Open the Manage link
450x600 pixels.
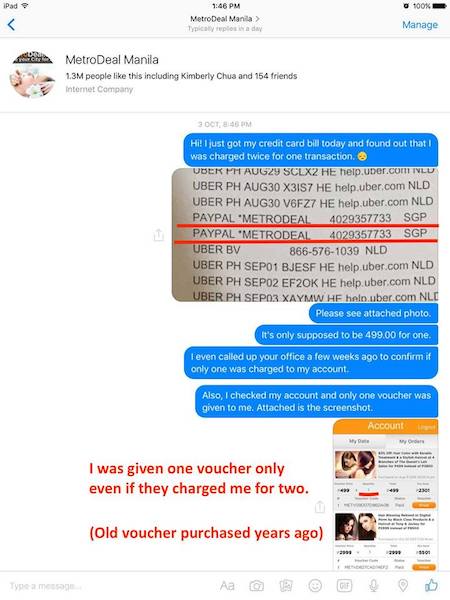click(x=420, y=24)
